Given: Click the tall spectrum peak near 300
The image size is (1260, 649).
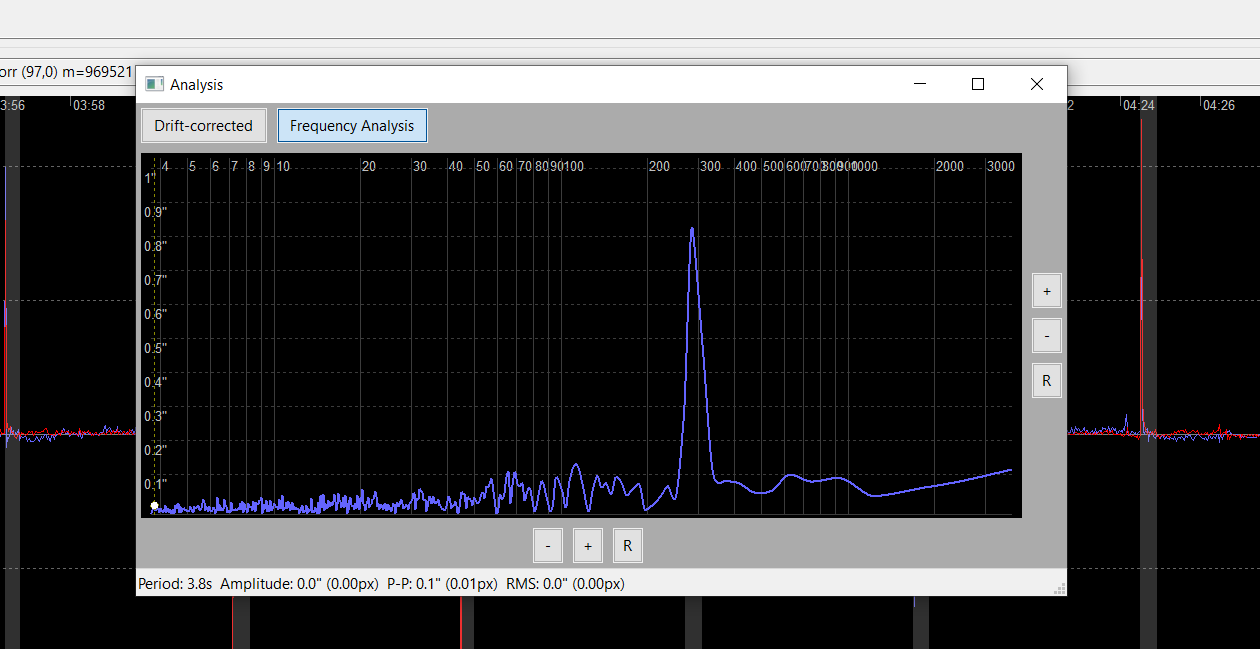Looking at the screenshot, I should pyautogui.click(x=691, y=229).
